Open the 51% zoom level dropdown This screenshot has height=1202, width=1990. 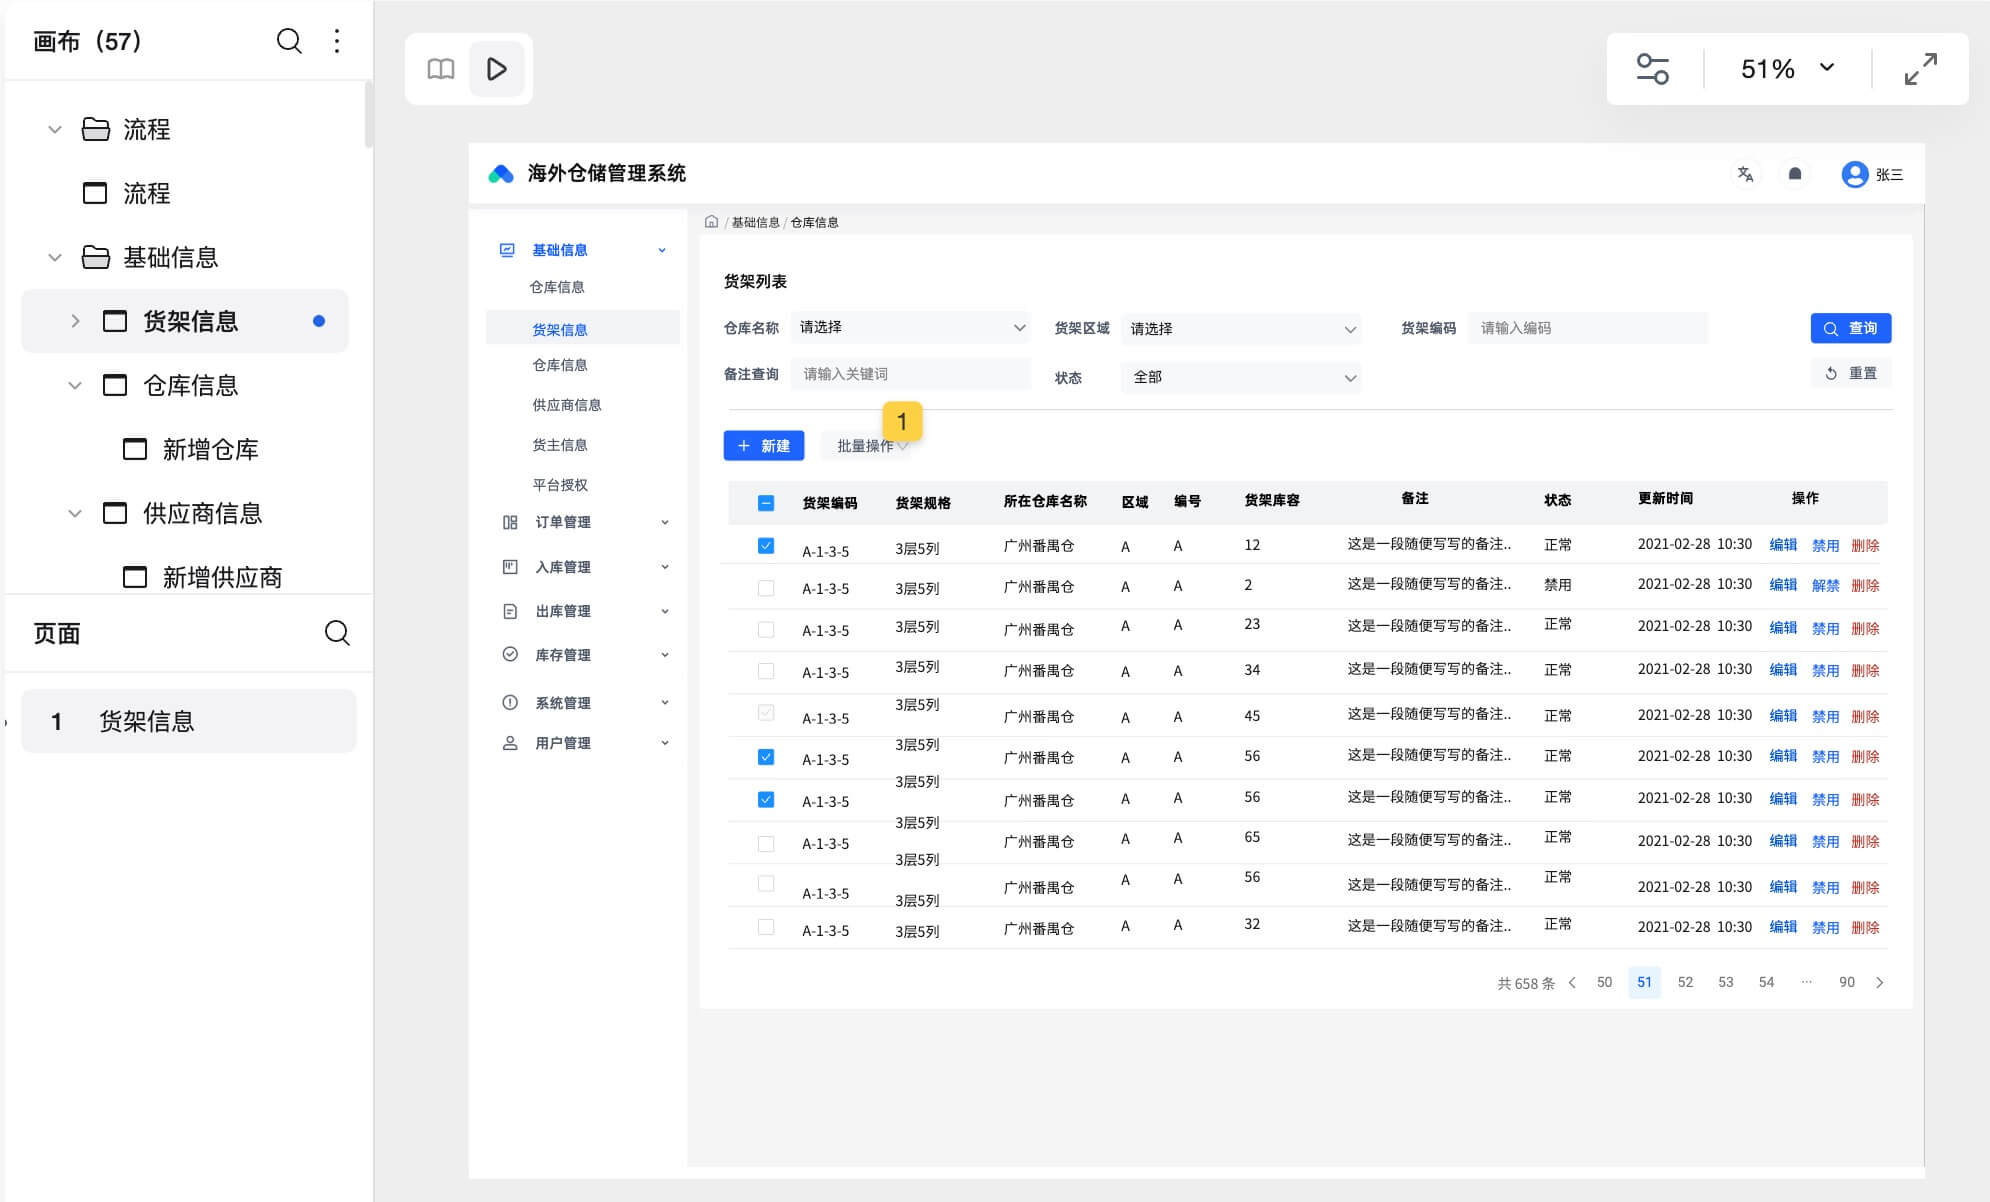[1787, 69]
